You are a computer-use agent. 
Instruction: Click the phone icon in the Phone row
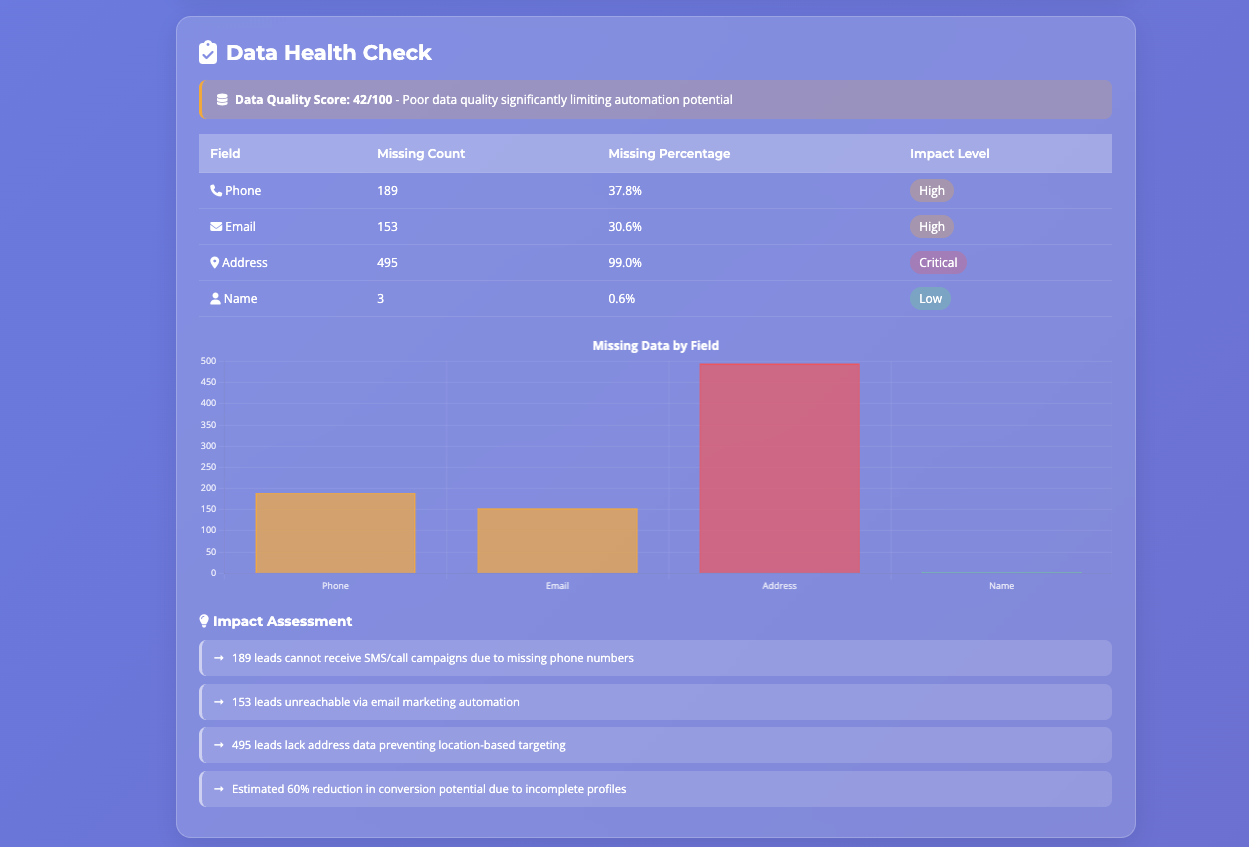[214, 190]
